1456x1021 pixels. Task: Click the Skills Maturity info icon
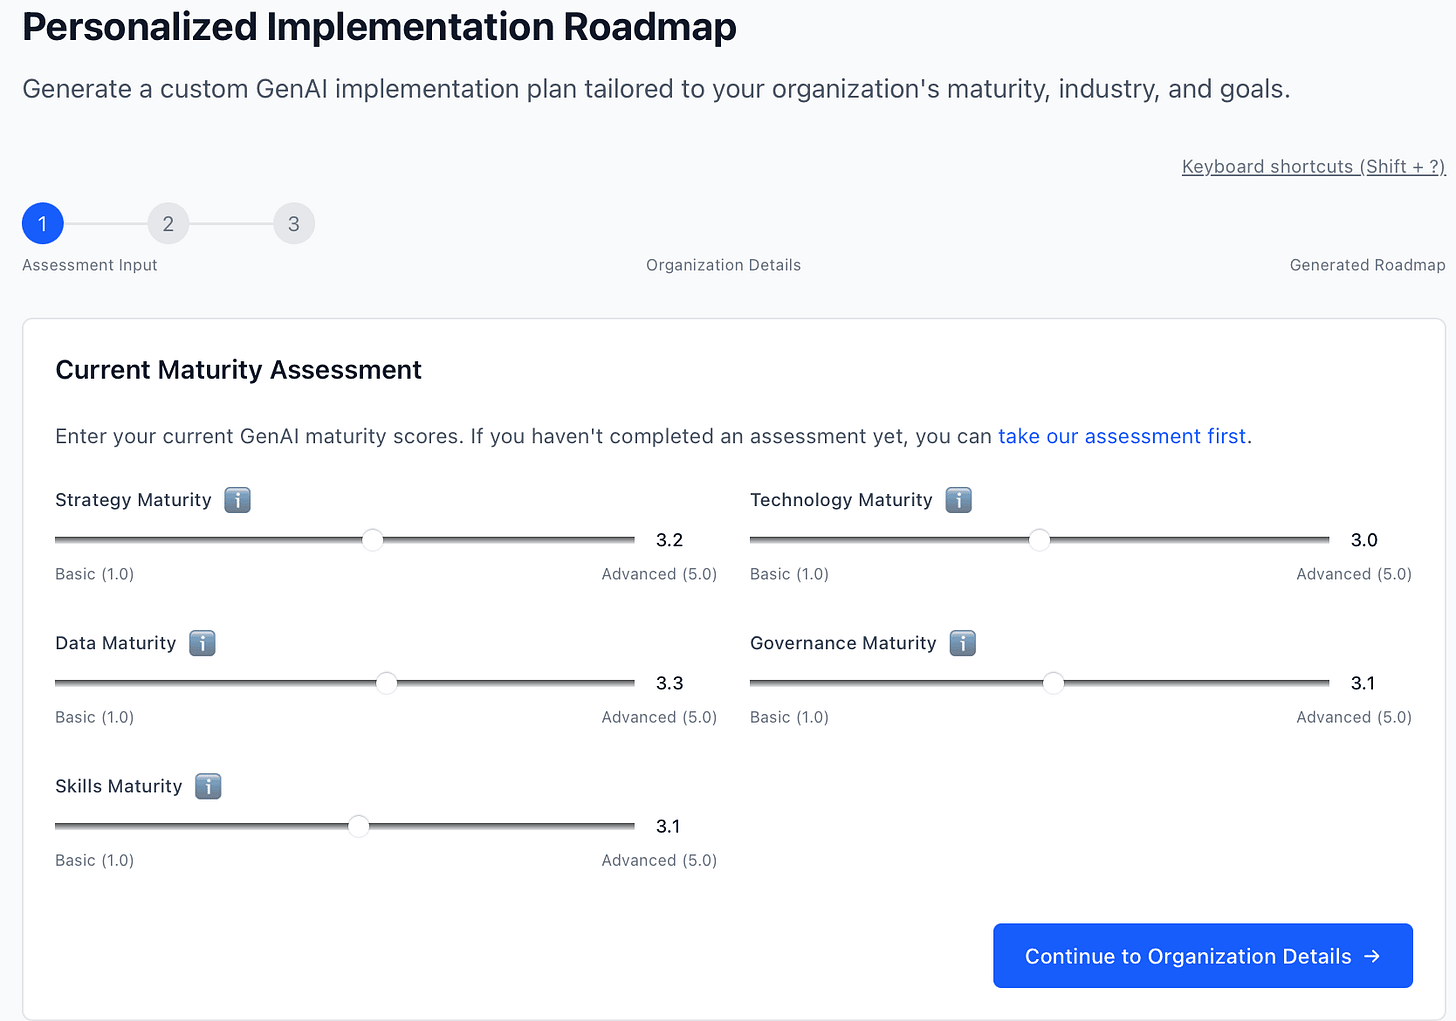[208, 786]
